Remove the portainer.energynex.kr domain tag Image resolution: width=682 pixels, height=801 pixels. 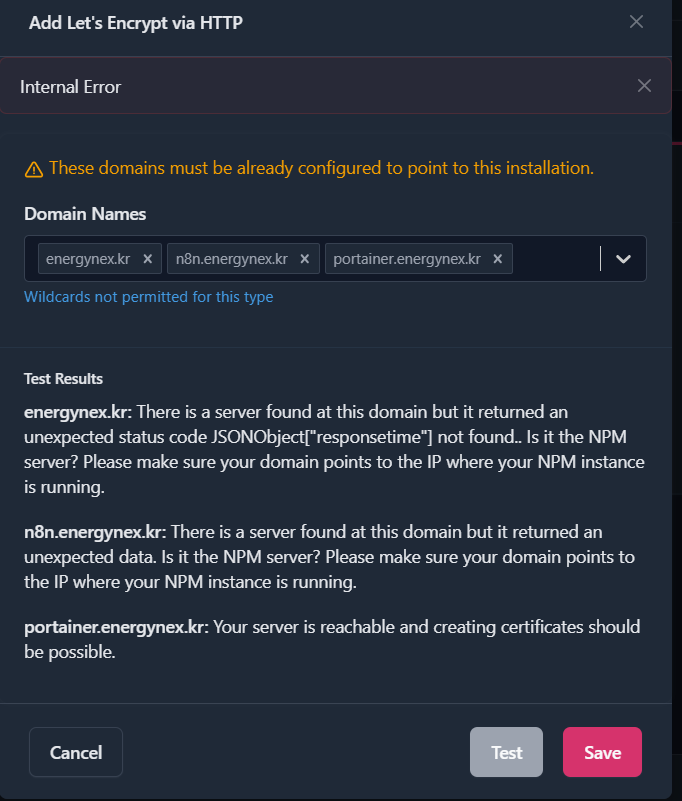click(498, 259)
